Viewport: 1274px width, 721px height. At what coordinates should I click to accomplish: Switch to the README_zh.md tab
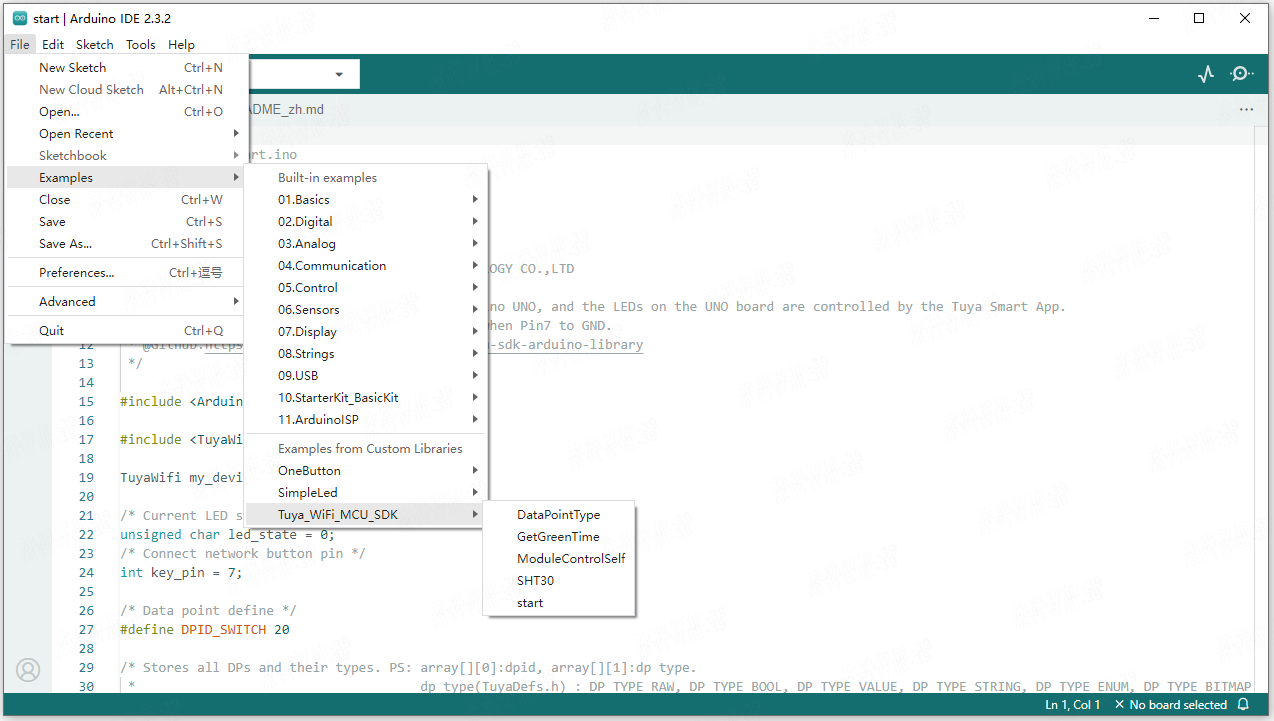(285, 110)
